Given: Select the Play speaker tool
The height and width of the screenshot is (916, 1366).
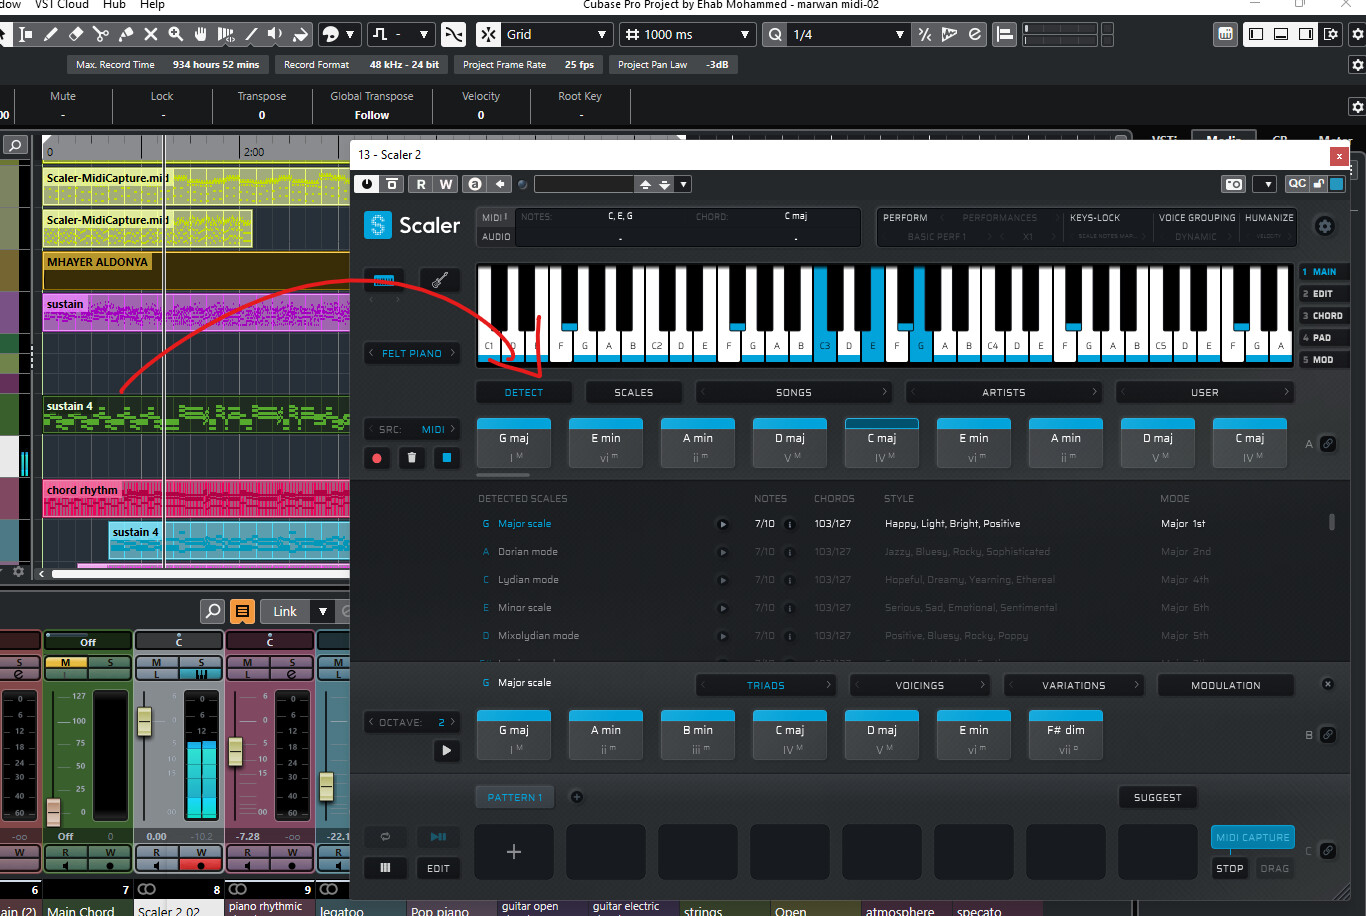Looking at the screenshot, I should [276, 34].
